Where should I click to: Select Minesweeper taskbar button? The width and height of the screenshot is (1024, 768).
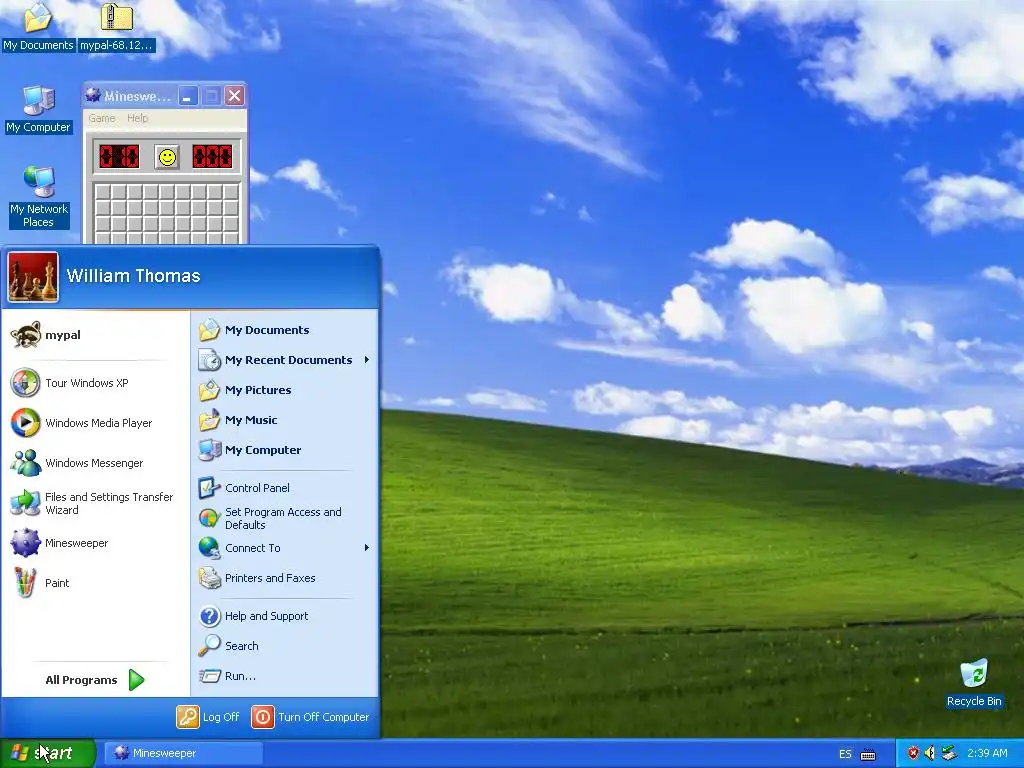[x=184, y=753]
